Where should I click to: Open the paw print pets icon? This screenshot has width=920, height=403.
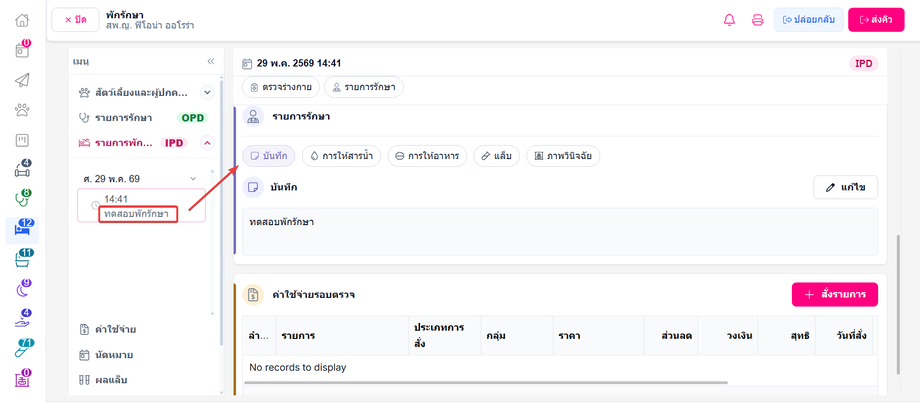point(22,110)
